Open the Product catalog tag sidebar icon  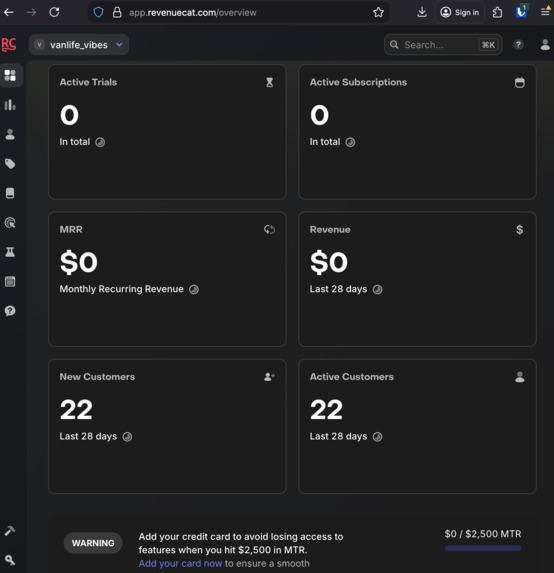click(x=10, y=164)
